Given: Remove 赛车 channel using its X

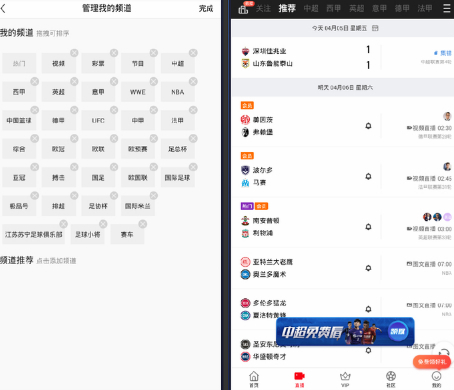Looking at the screenshot, I should 143,224.
